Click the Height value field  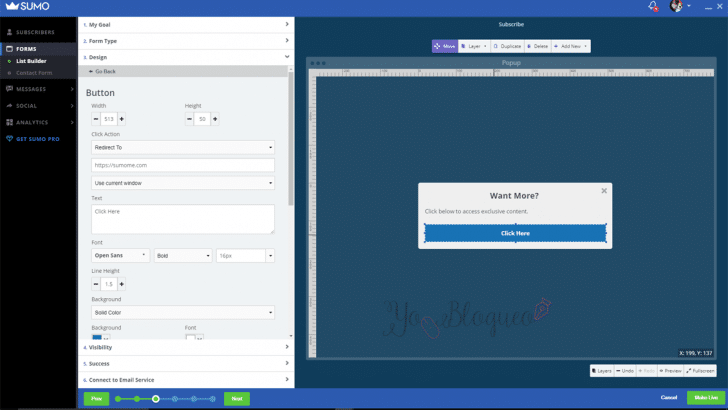coord(202,119)
